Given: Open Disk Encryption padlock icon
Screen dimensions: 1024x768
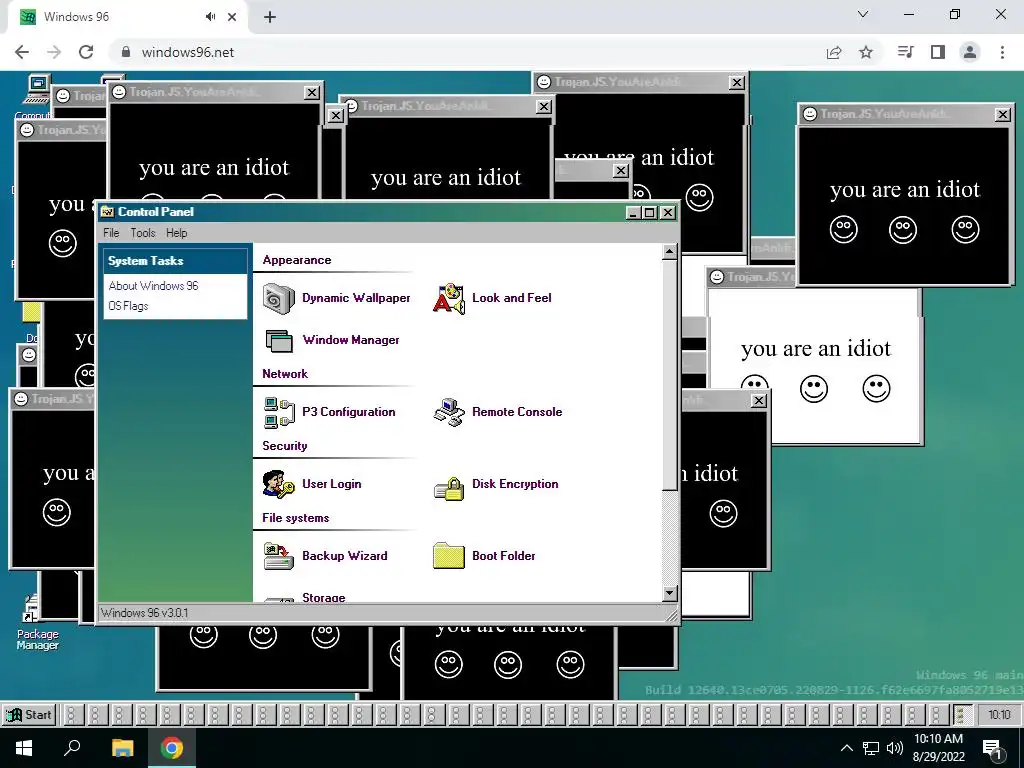Looking at the screenshot, I should [449, 488].
